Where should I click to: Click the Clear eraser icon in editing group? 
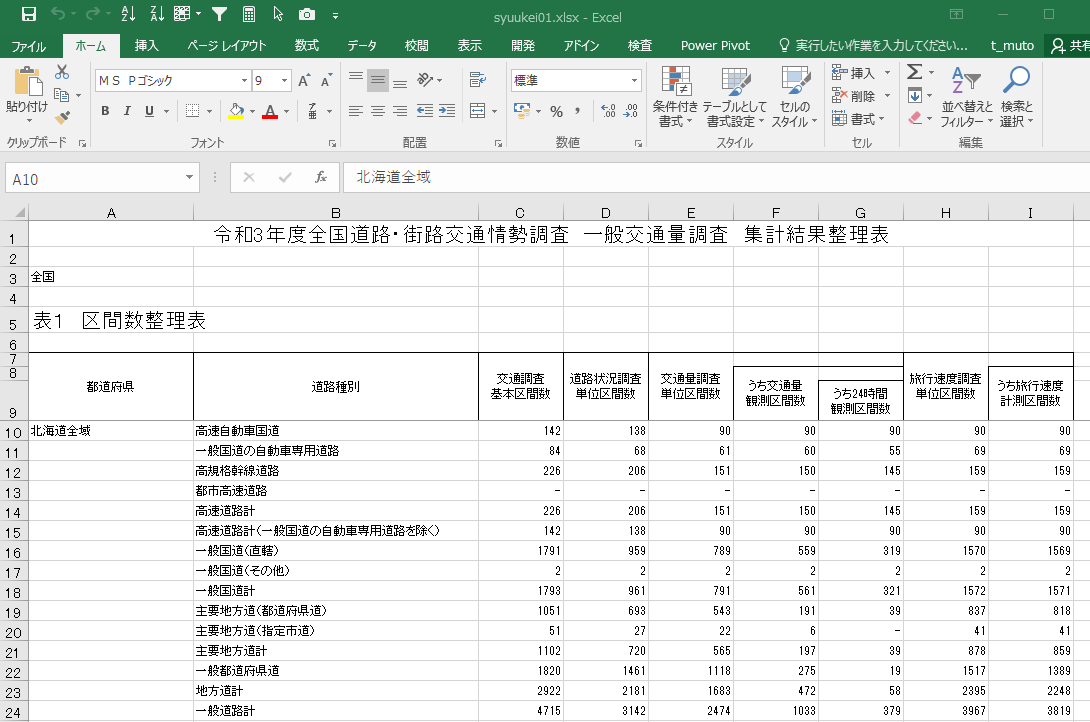click(x=915, y=118)
